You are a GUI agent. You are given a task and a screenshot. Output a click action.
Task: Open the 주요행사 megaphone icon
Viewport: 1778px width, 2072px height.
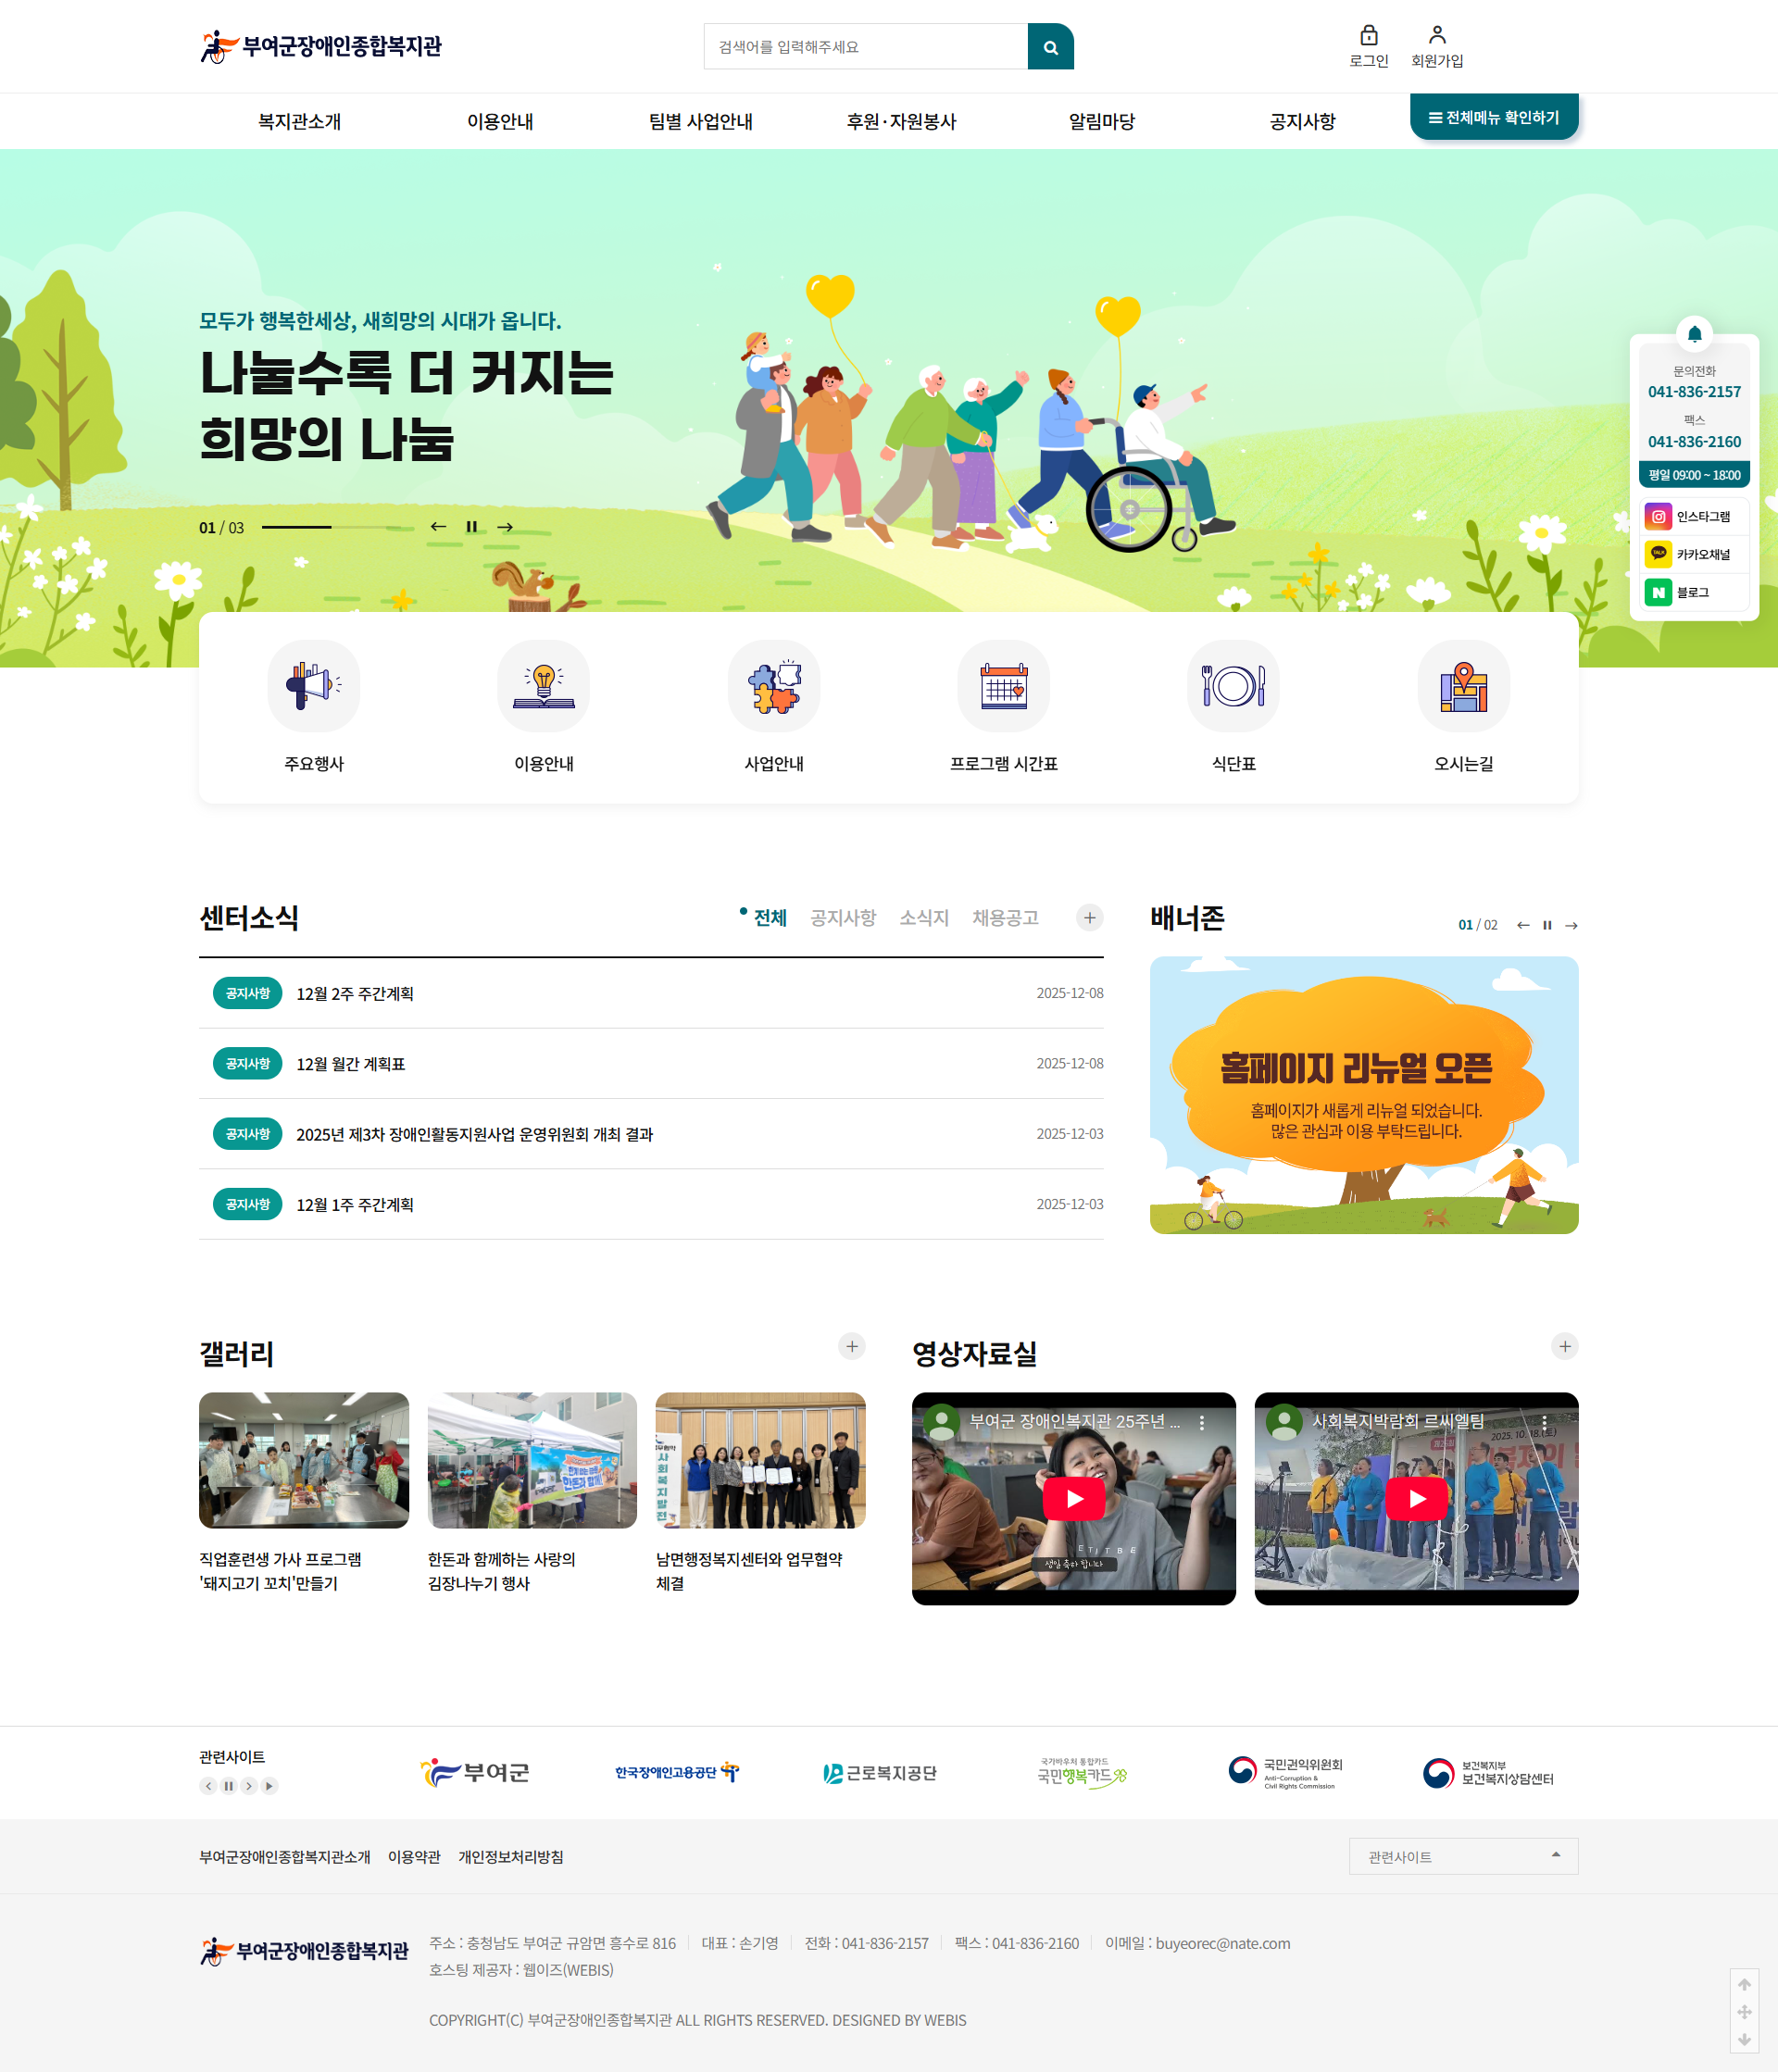(x=313, y=686)
